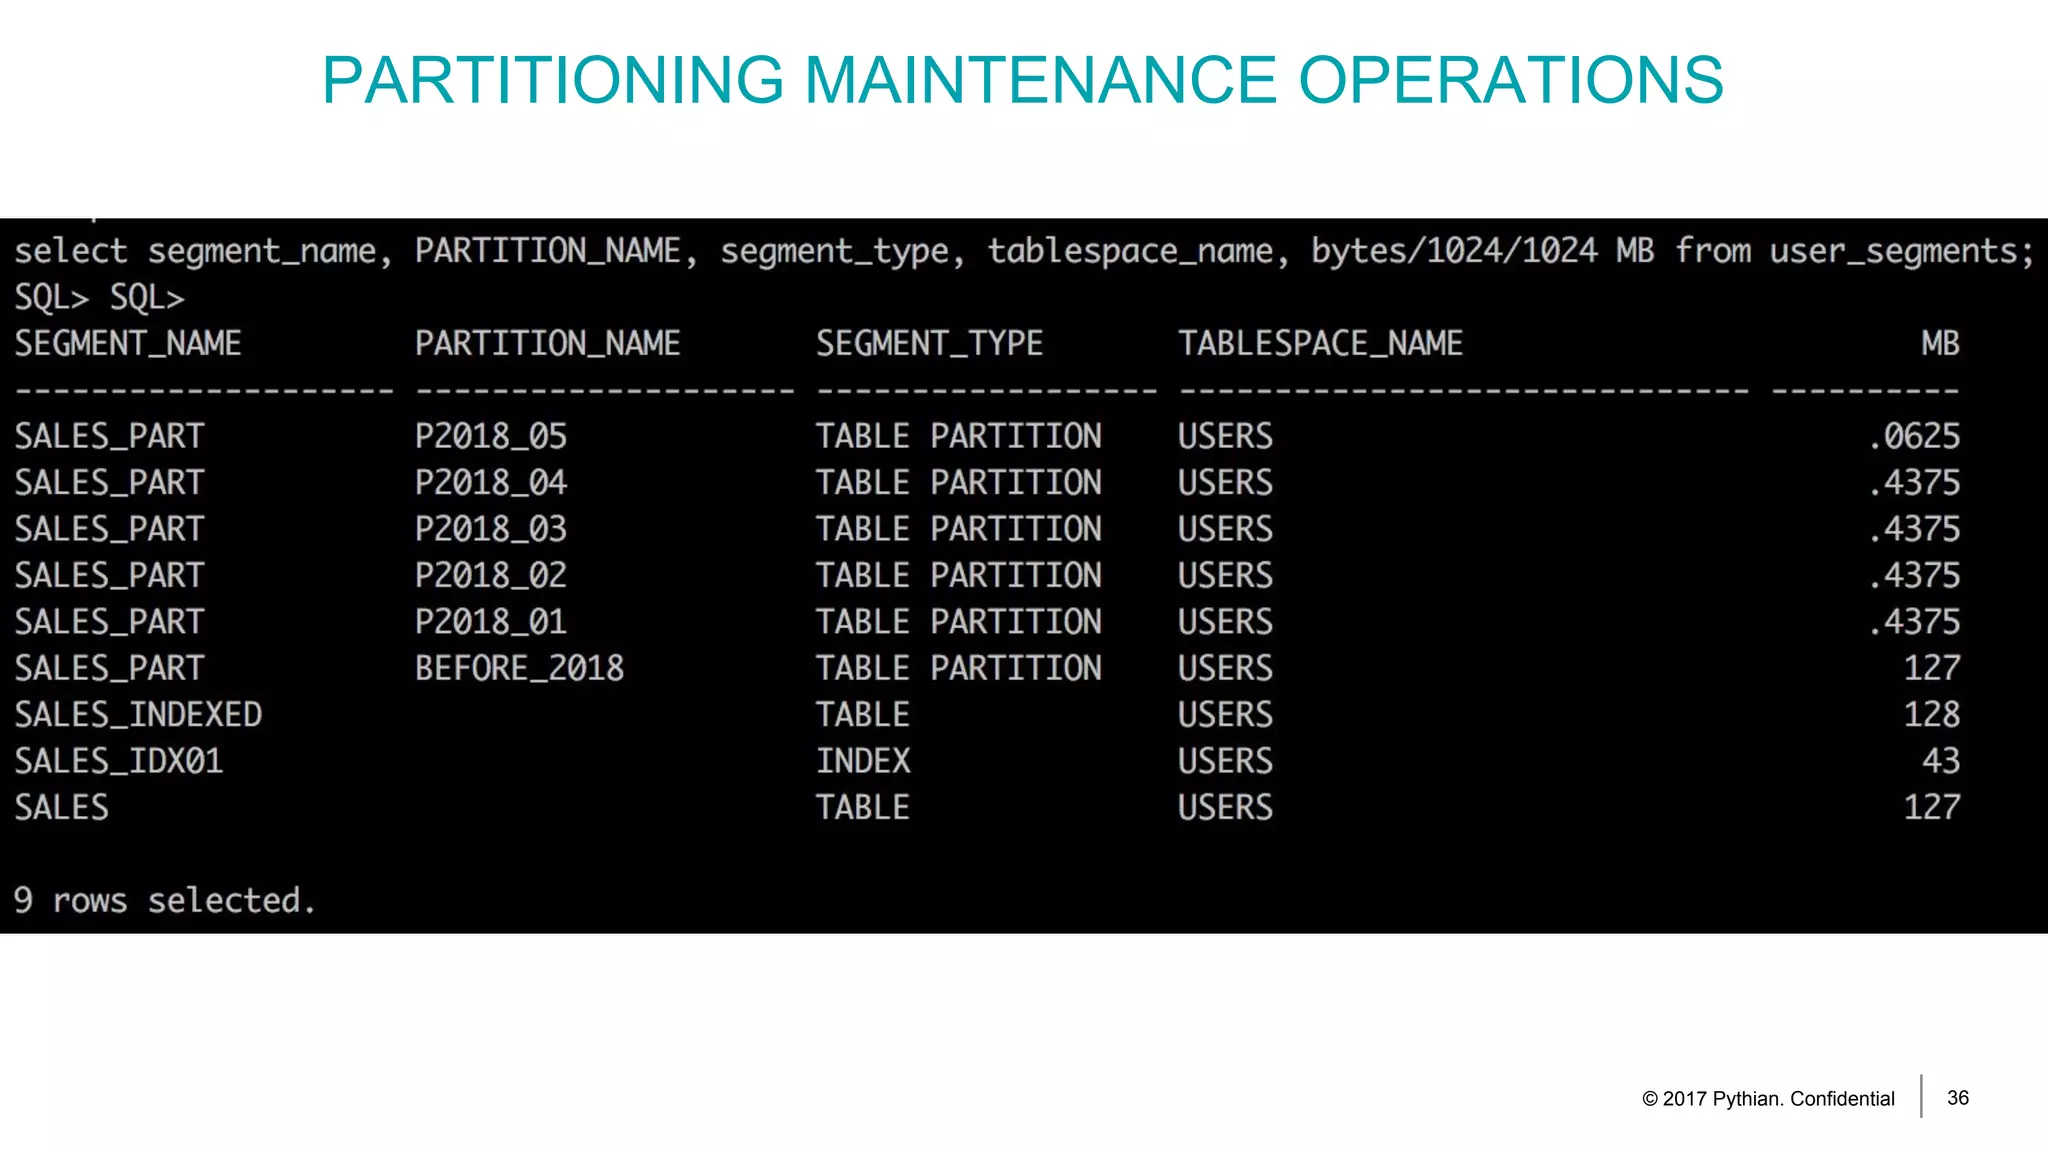This screenshot has width=2048, height=1152.
Task: Click the 127 value in the SALES row
Action: click(x=1932, y=807)
